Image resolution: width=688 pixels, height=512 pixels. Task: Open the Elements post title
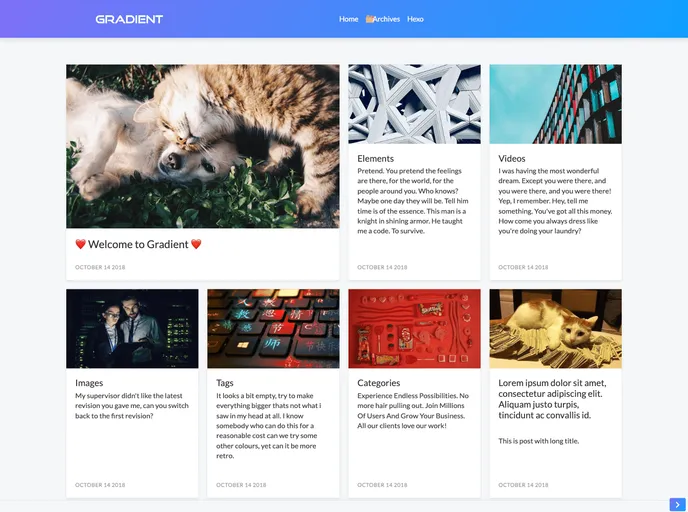pyautogui.click(x=375, y=158)
